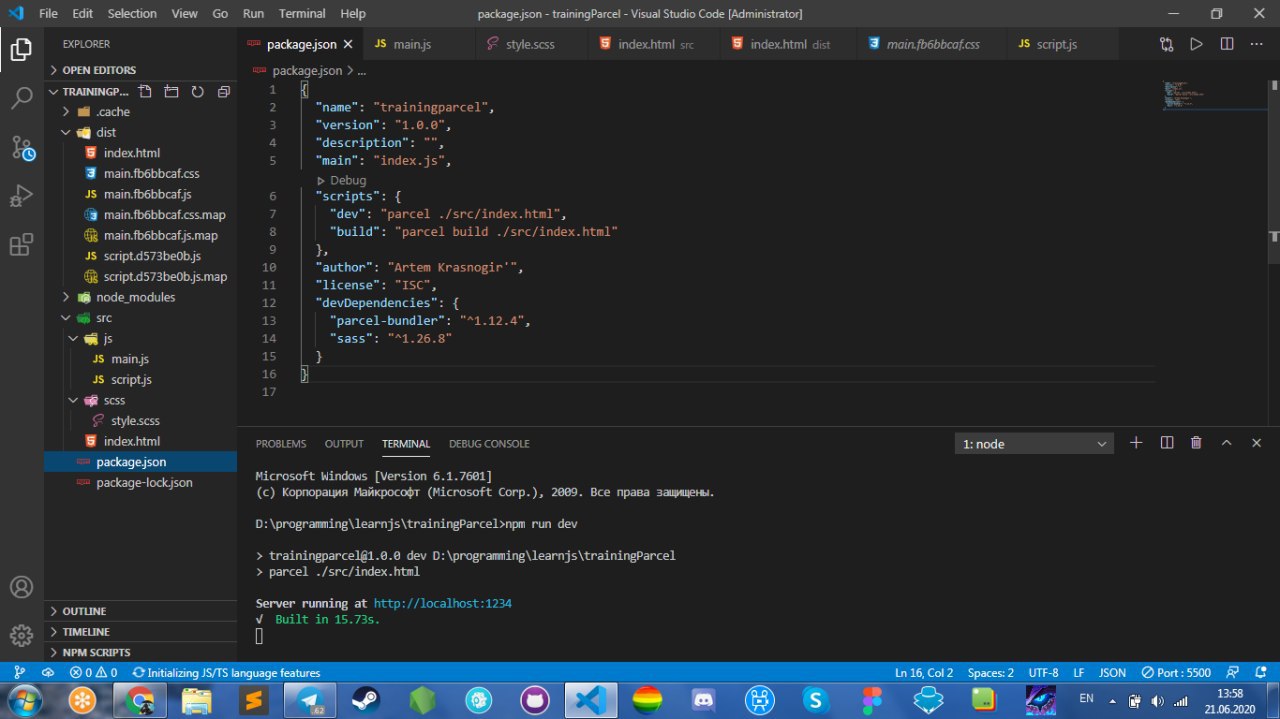Click UTF-8 encoding in status bar
This screenshot has width=1280, height=719.
click(x=1043, y=673)
